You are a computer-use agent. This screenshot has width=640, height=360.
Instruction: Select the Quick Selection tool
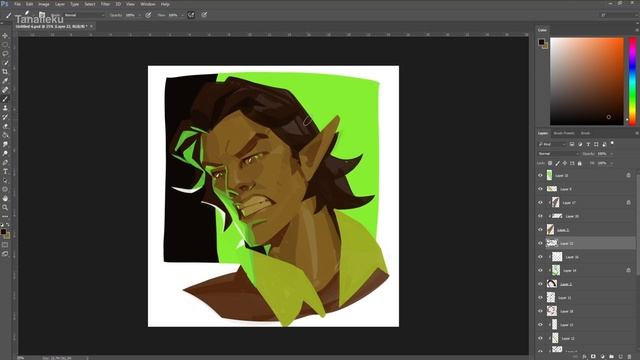5,63
